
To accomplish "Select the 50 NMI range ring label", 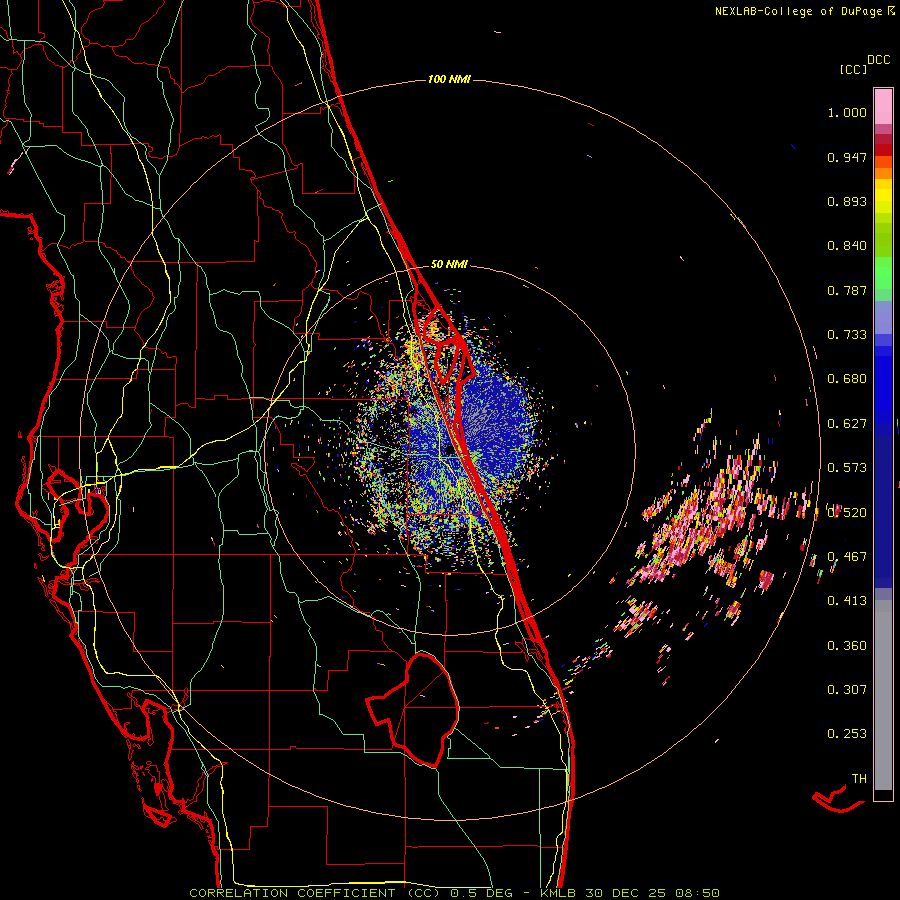I will click(449, 264).
